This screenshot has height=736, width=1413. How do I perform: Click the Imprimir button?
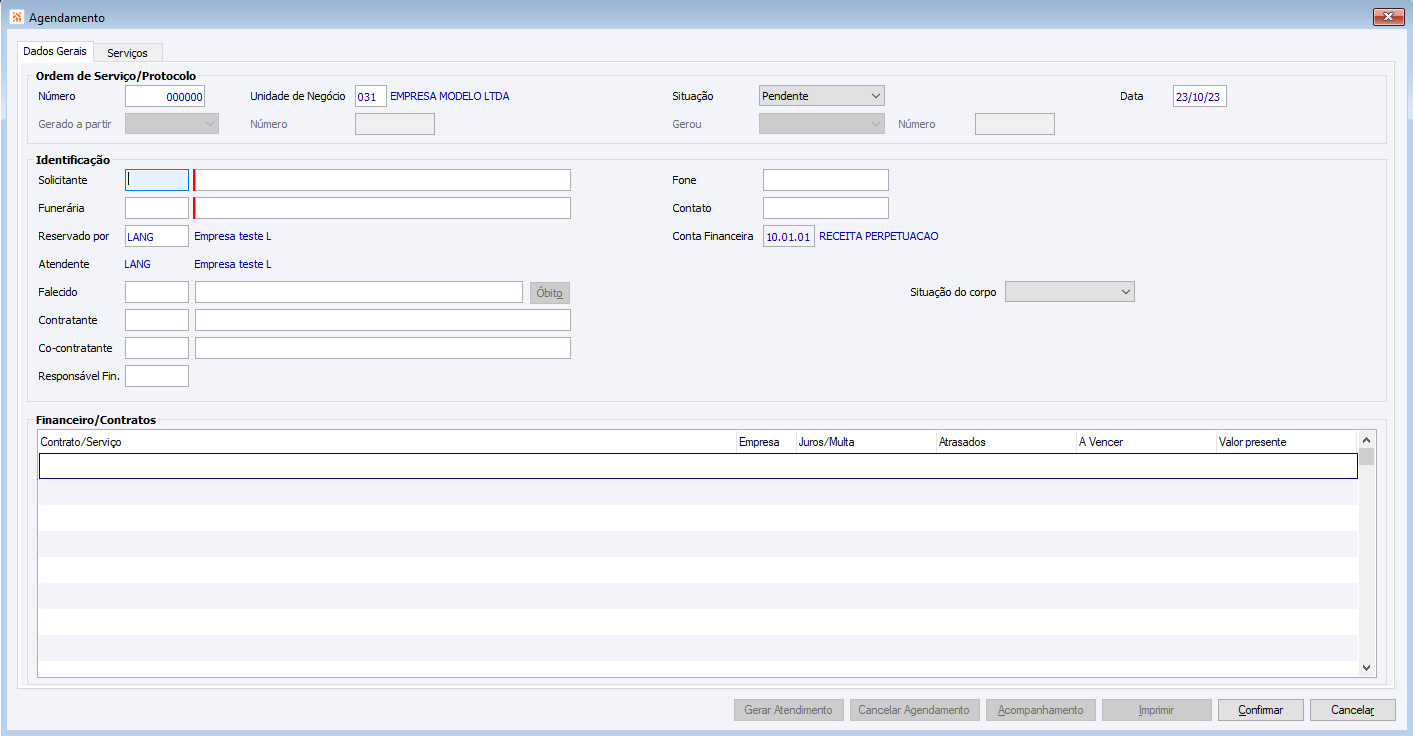(x=1157, y=710)
